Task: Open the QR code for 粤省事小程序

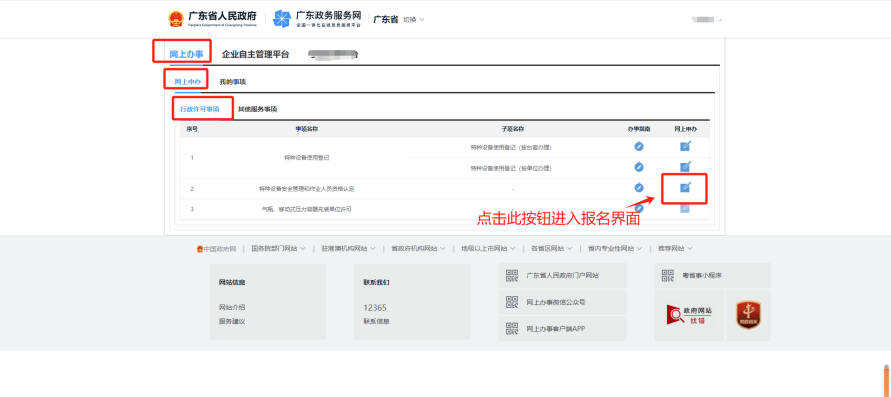Action: [668, 275]
